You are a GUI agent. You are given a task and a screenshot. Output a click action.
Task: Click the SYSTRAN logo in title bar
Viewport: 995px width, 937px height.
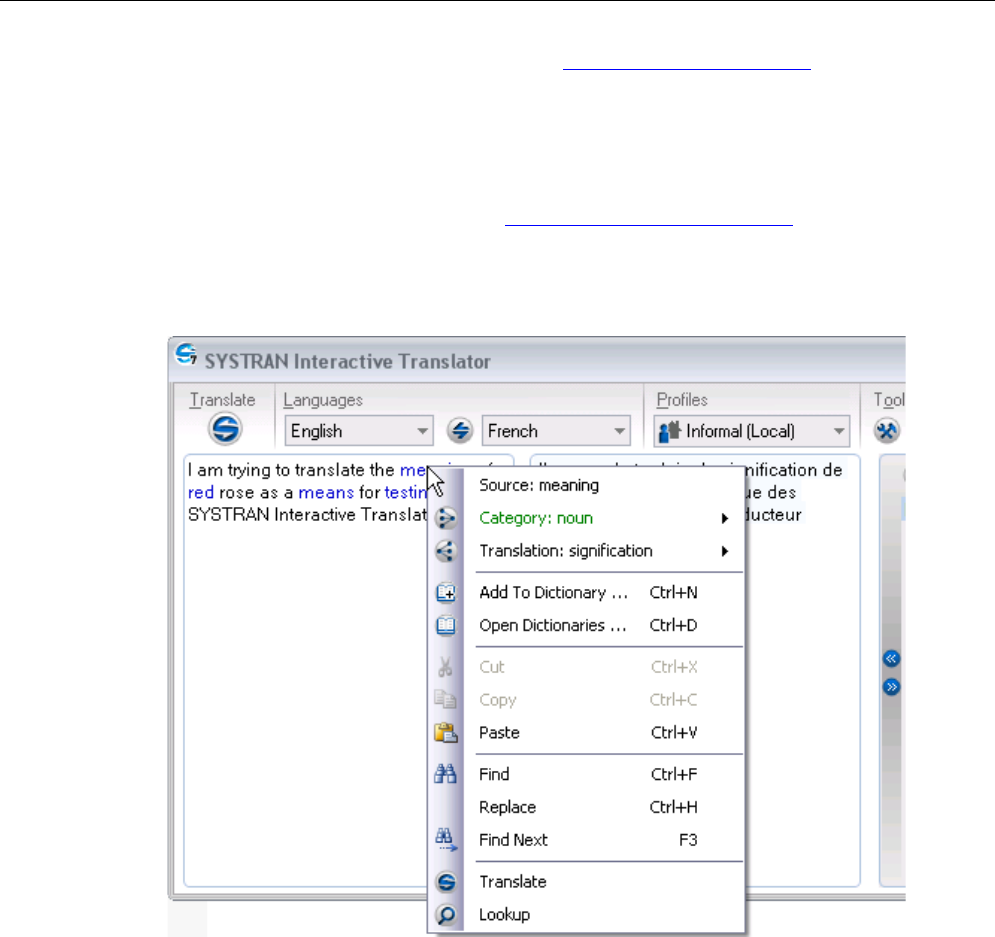pyautogui.click(x=186, y=355)
